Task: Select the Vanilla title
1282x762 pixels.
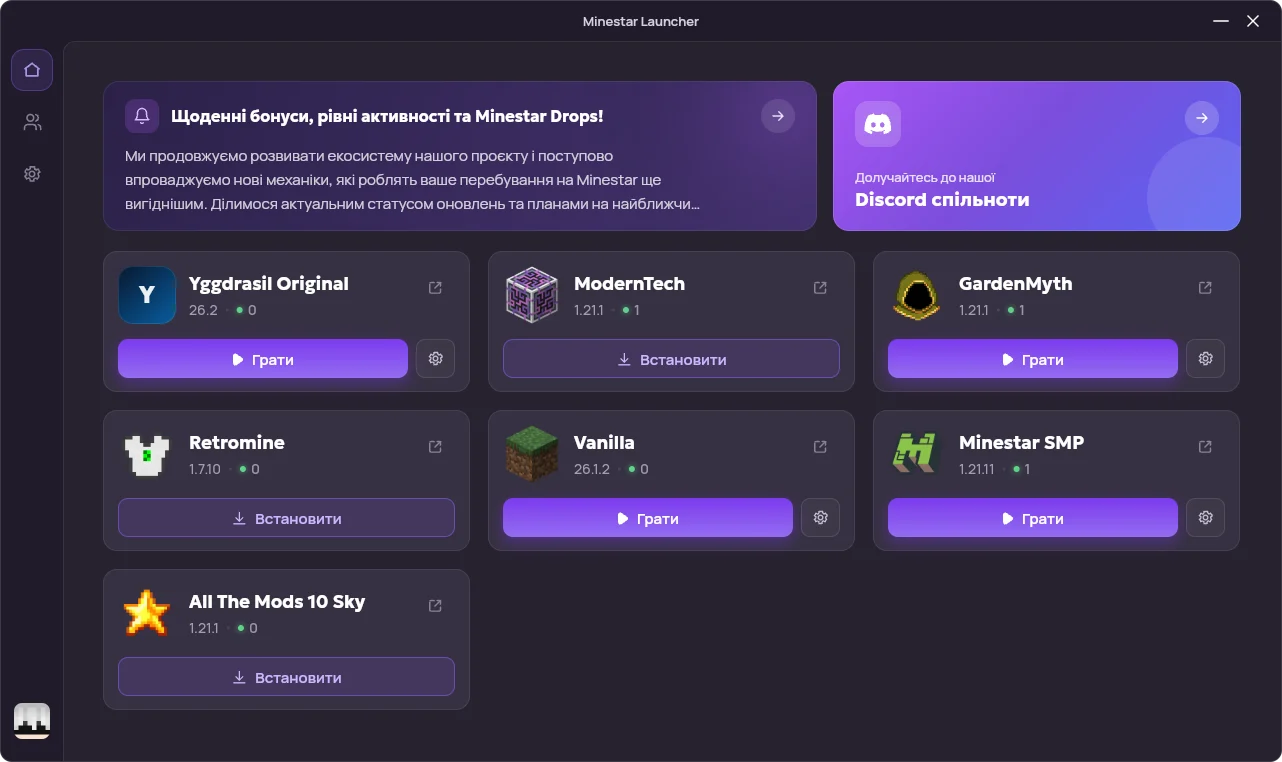Action: [x=604, y=442]
